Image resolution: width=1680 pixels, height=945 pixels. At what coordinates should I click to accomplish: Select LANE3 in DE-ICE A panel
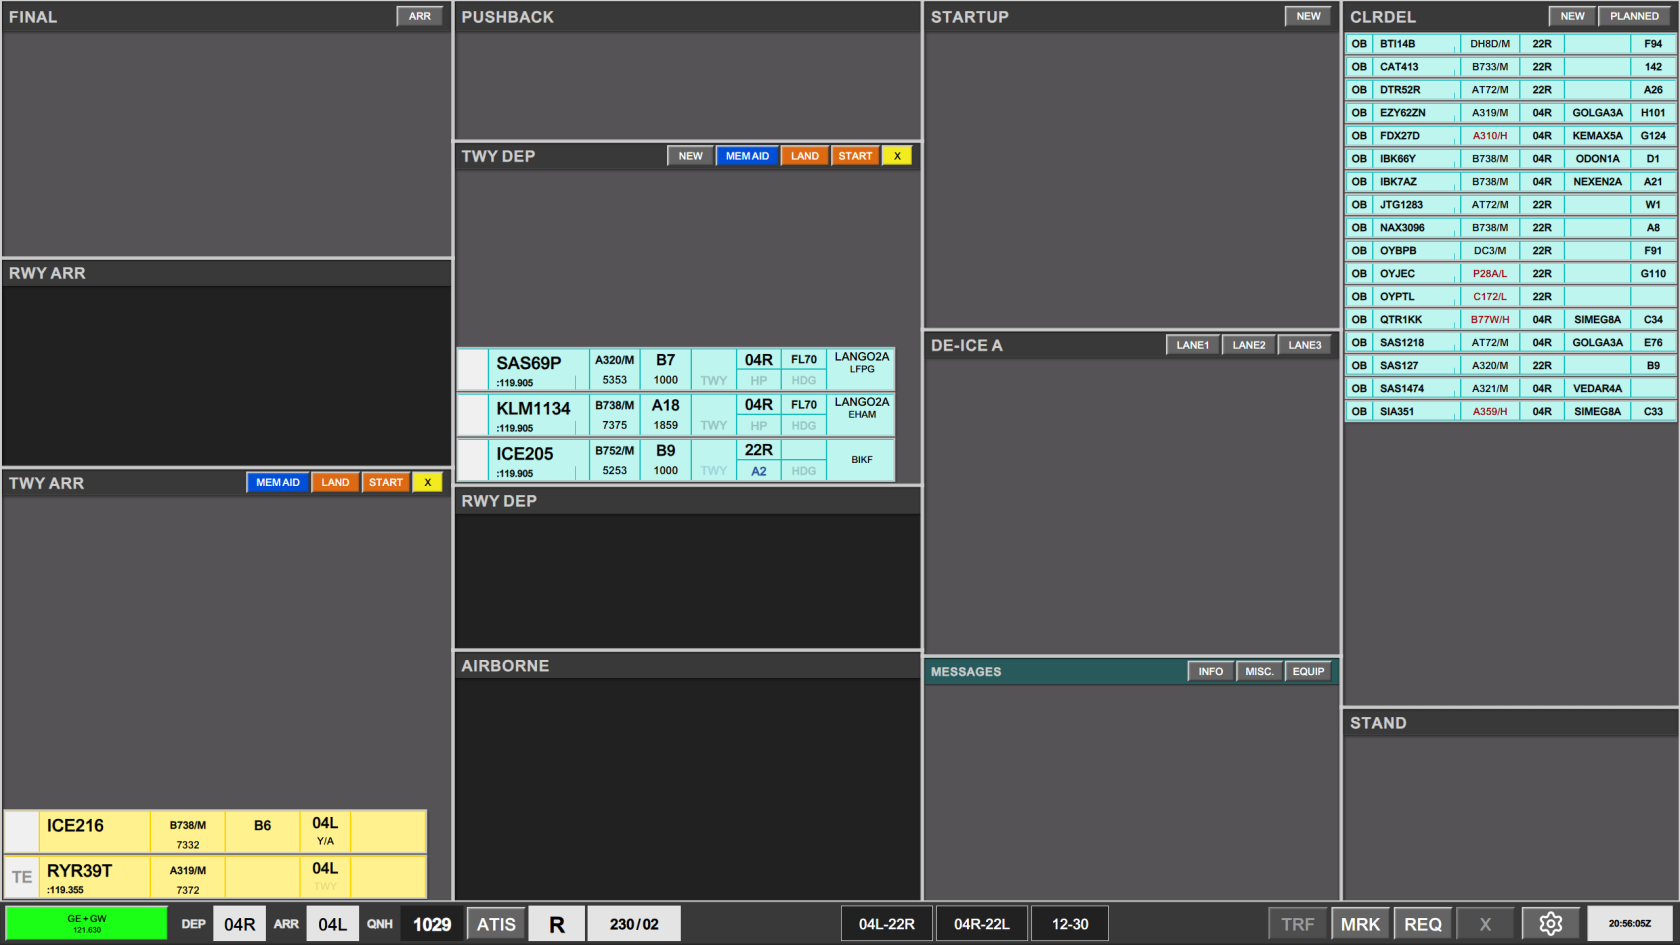1304,345
